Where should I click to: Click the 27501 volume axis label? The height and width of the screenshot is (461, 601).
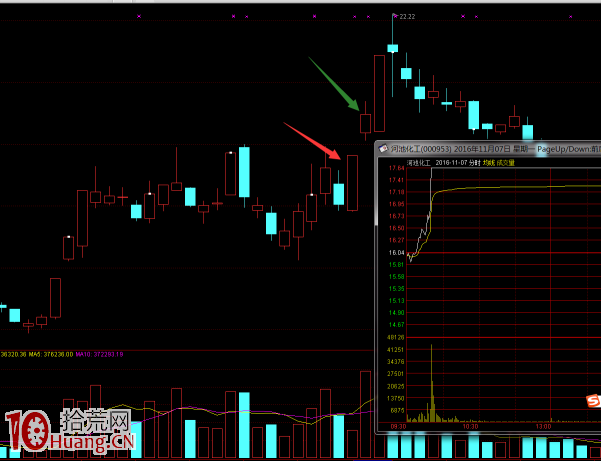coord(396,374)
